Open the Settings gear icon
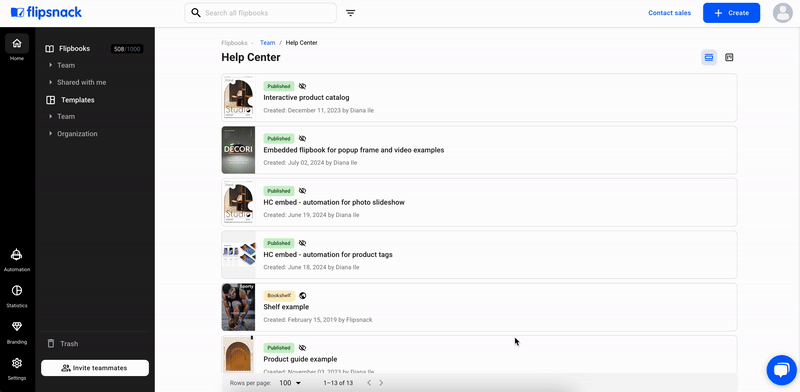This screenshot has width=800, height=392. pos(17,363)
